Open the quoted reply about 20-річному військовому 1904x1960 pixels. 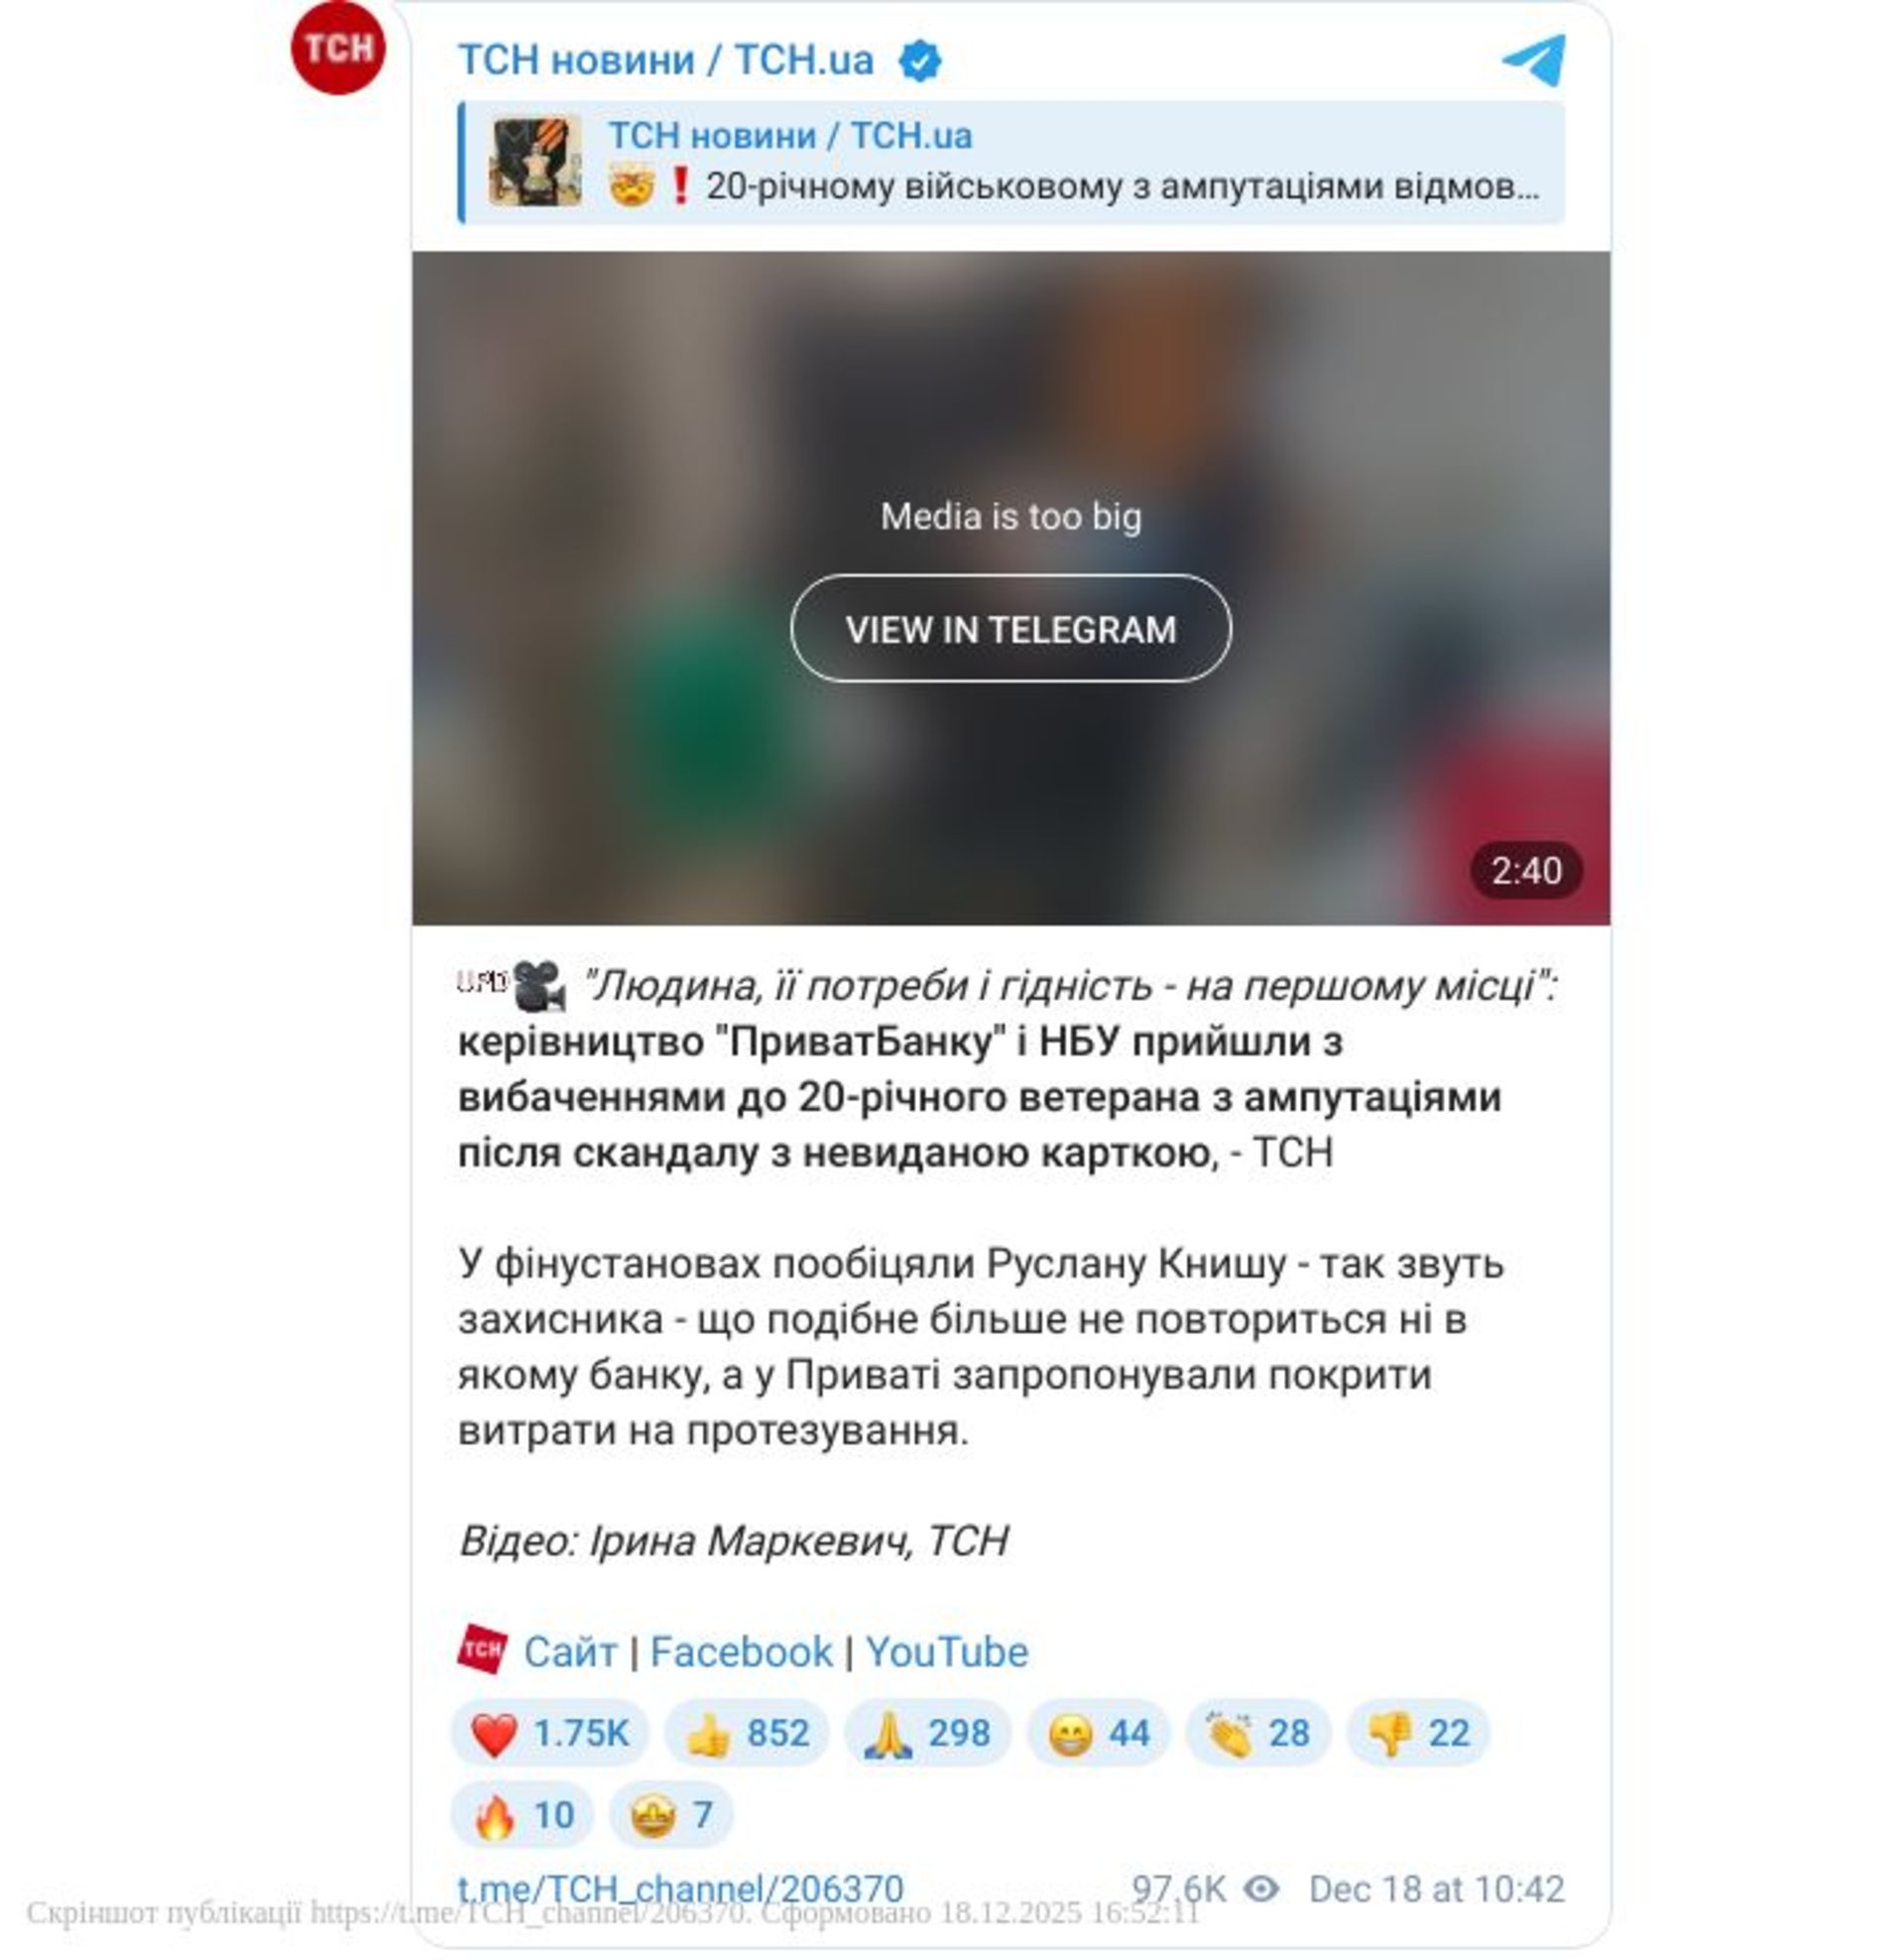coord(1012,162)
